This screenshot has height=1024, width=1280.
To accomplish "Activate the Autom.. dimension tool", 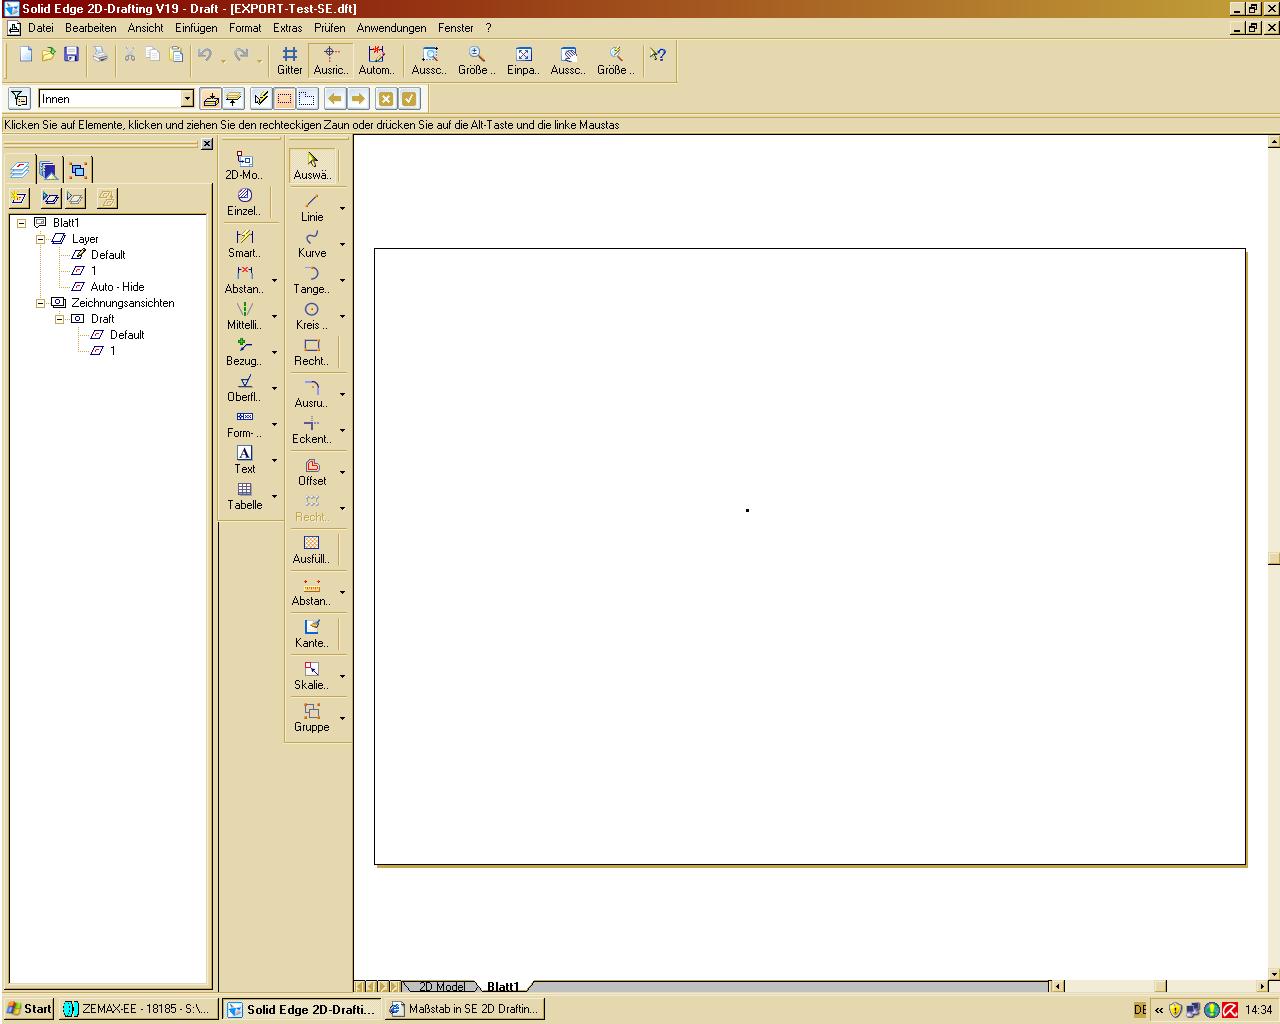I will pyautogui.click(x=376, y=61).
